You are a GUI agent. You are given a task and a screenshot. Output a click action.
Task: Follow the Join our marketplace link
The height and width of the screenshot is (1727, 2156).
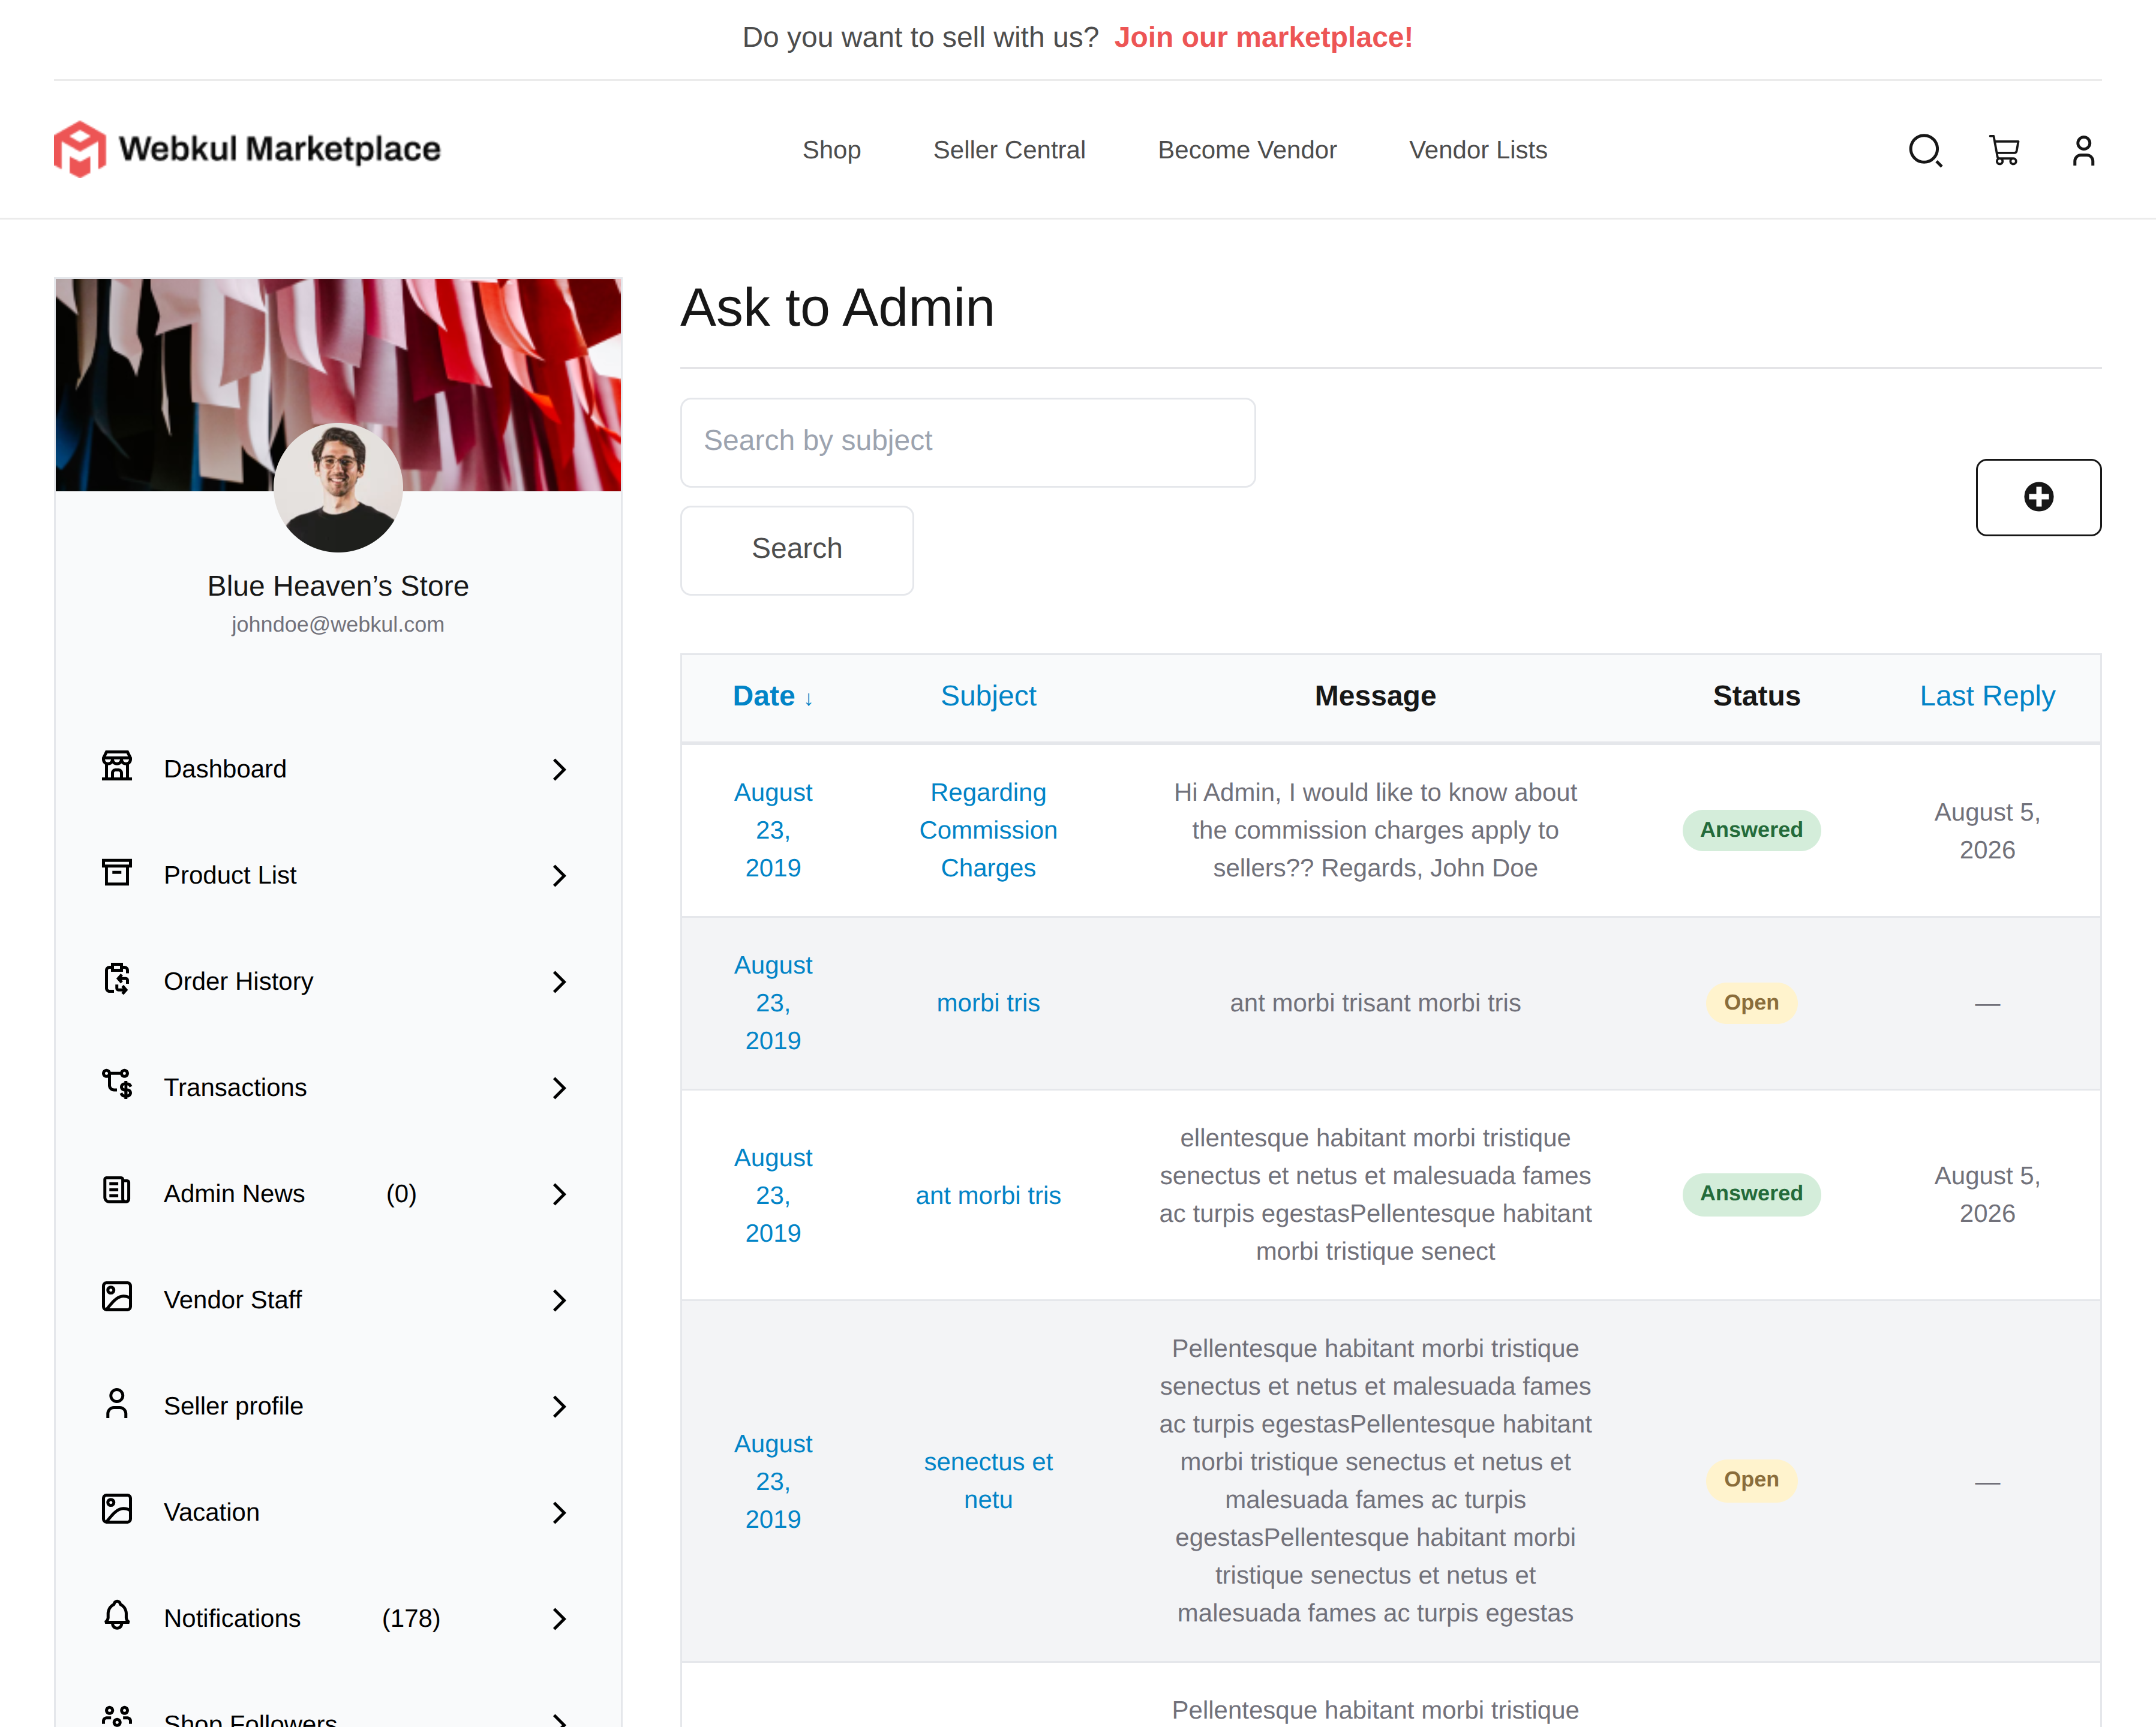point(1263,37)
